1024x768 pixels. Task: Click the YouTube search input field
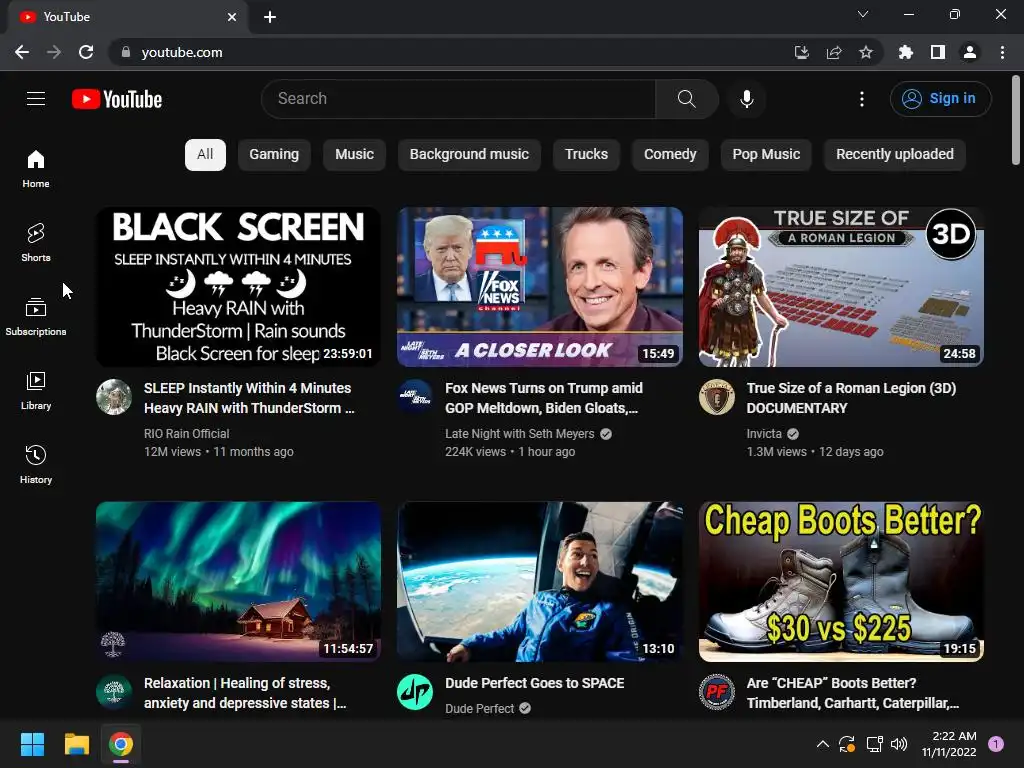(458, 99)
